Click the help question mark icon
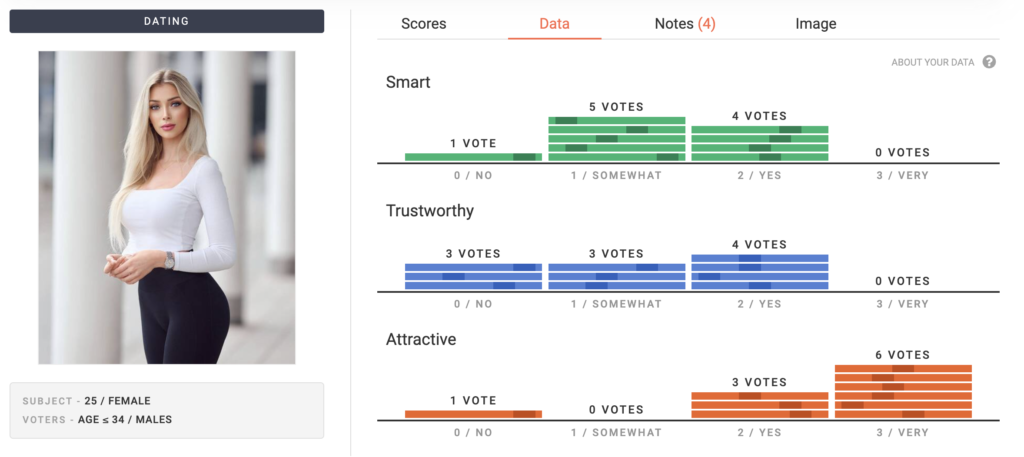Image resolution: width=1024 pixels, height=457 pixels. [989, 62]
